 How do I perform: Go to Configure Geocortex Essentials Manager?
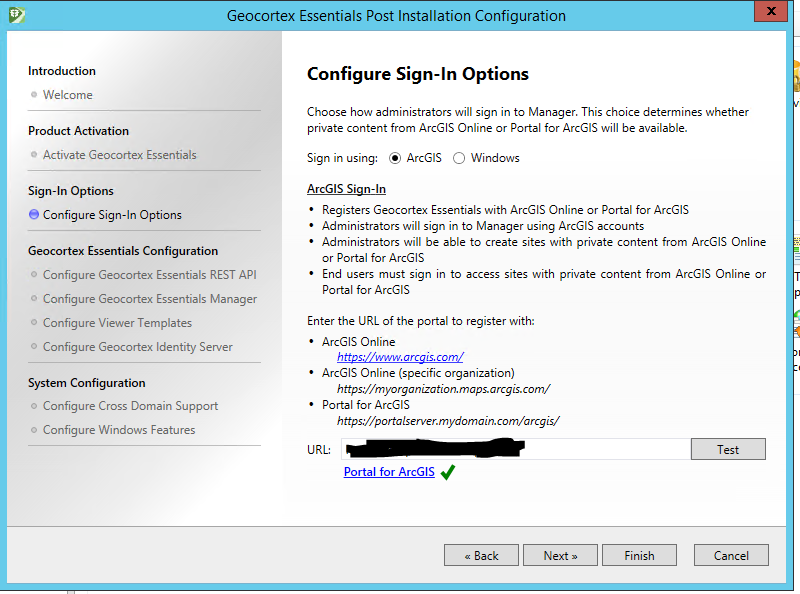click(x=150, y=299)
